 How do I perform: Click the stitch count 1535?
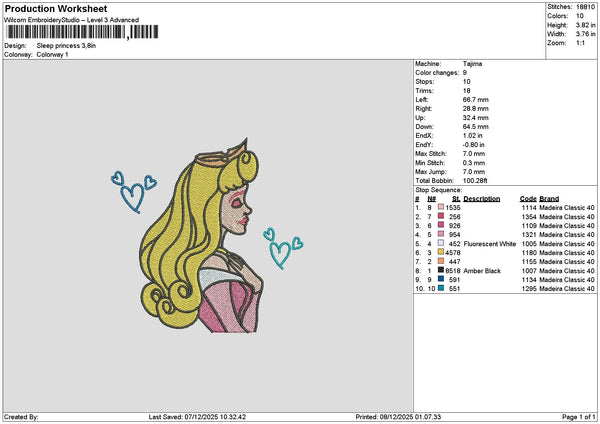pos(453,207)
